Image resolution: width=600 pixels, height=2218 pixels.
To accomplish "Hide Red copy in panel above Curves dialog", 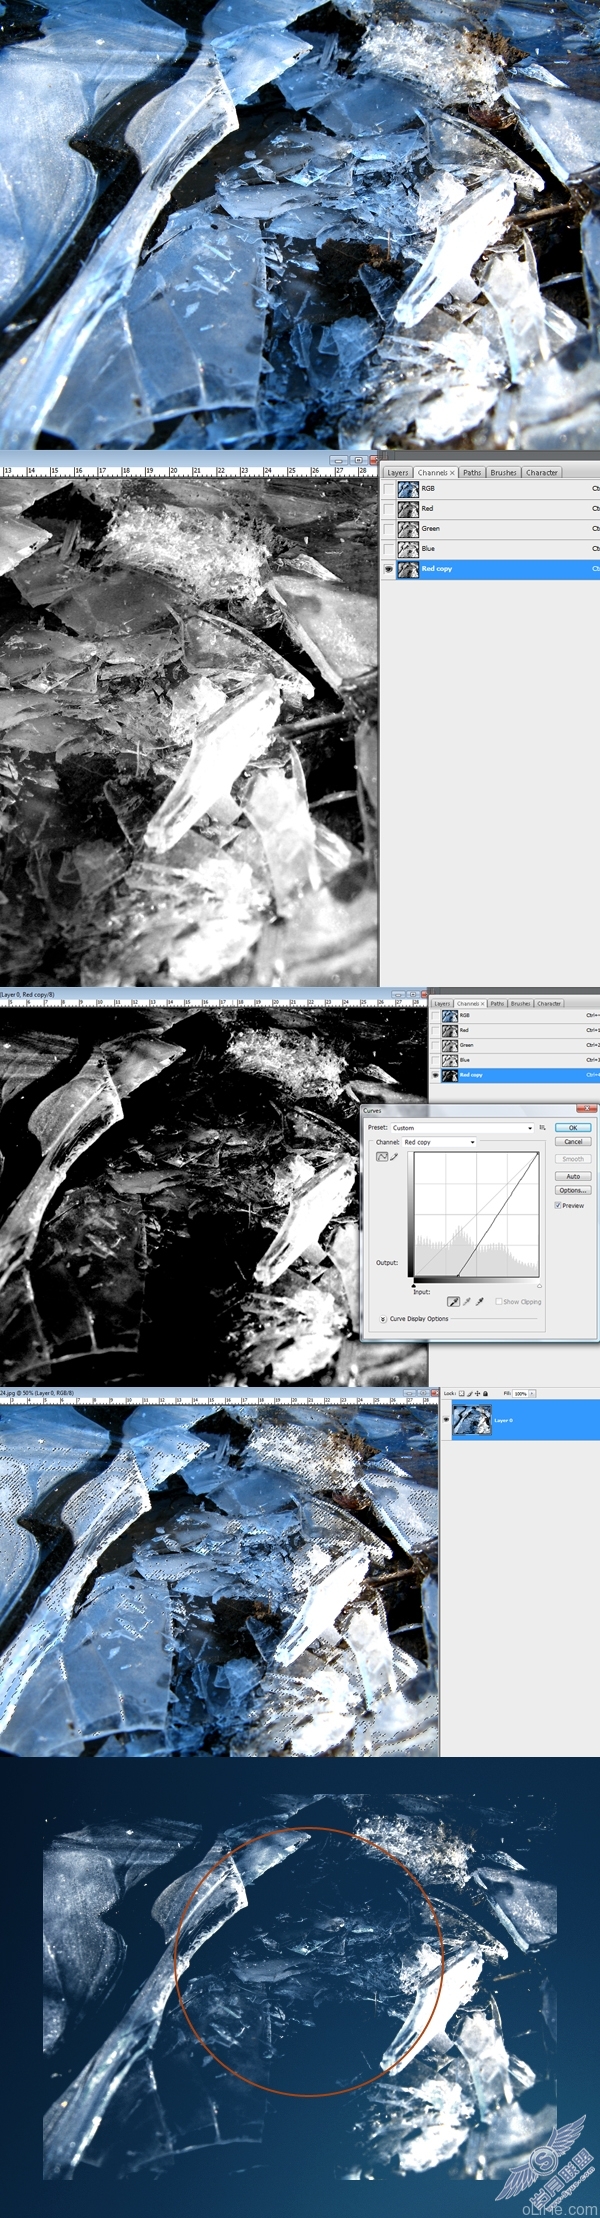I will click(435, 1075).
